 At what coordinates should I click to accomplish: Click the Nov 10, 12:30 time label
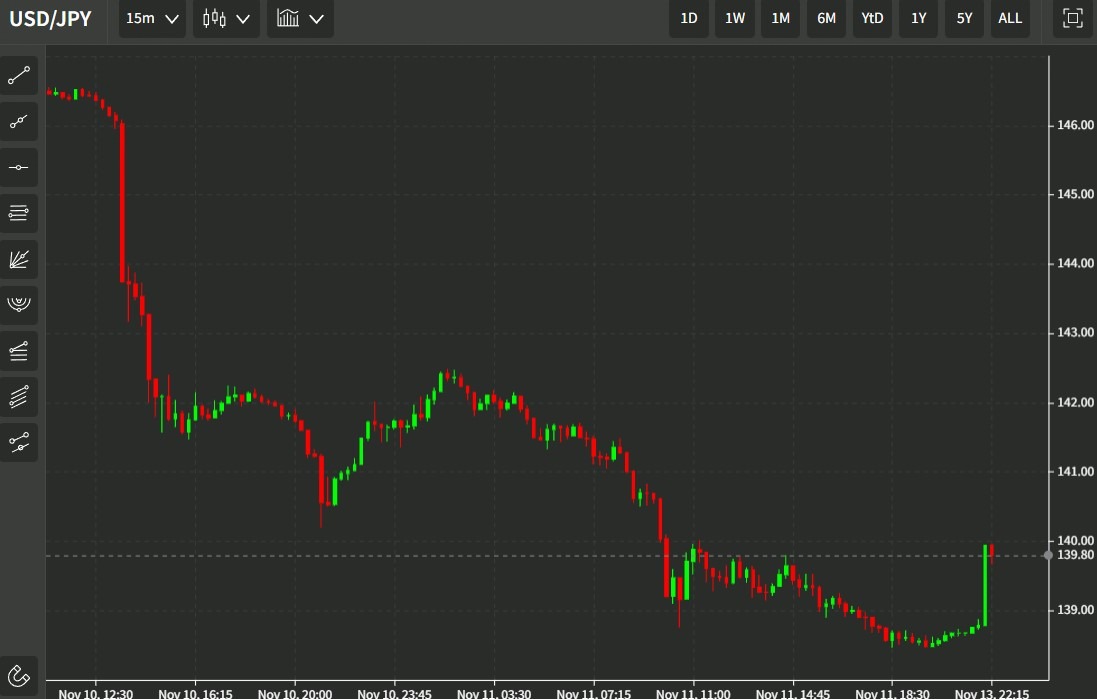(x=96, y=693)
